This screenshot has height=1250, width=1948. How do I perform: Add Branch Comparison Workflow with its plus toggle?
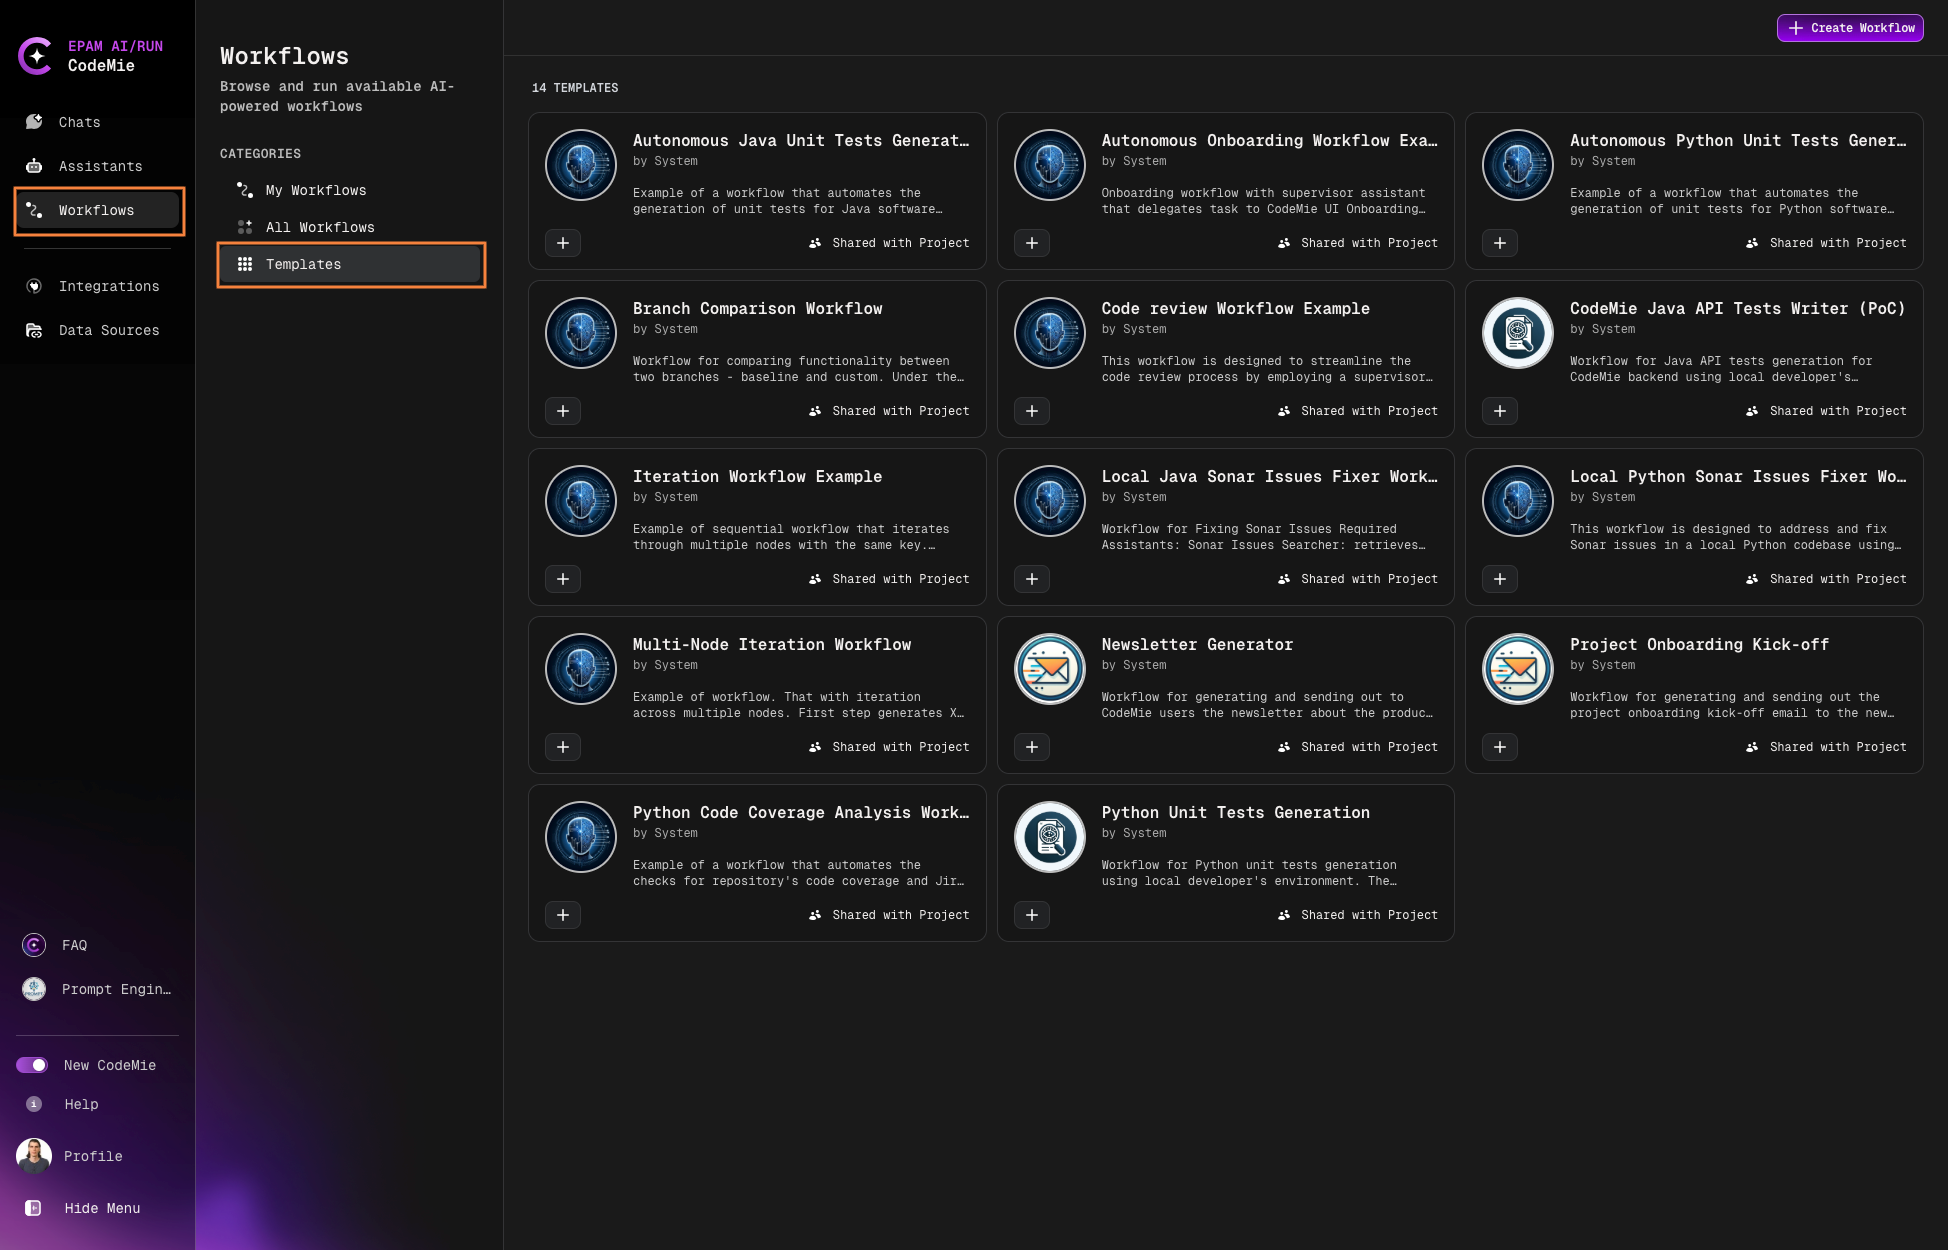click(563, 411)
